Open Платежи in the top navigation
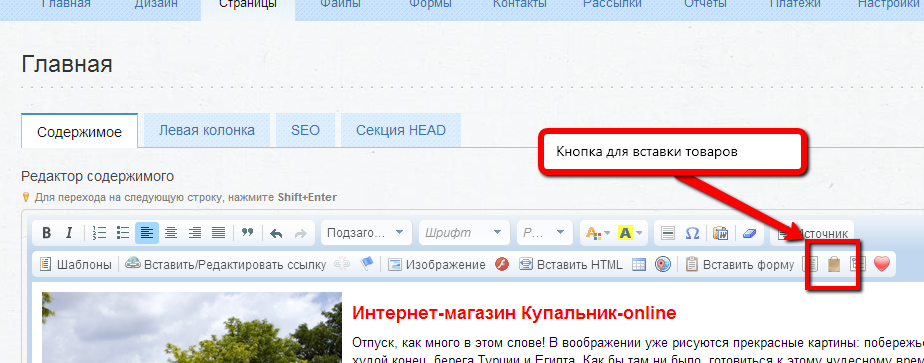 tap(794, 5)
